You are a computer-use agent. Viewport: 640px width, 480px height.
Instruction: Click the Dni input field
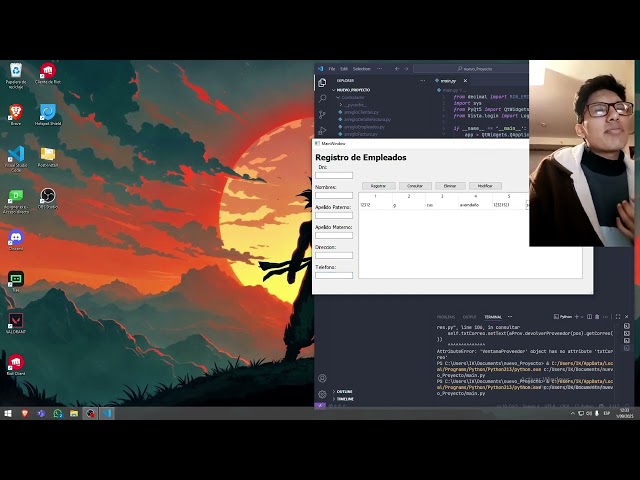coord(334,176)
